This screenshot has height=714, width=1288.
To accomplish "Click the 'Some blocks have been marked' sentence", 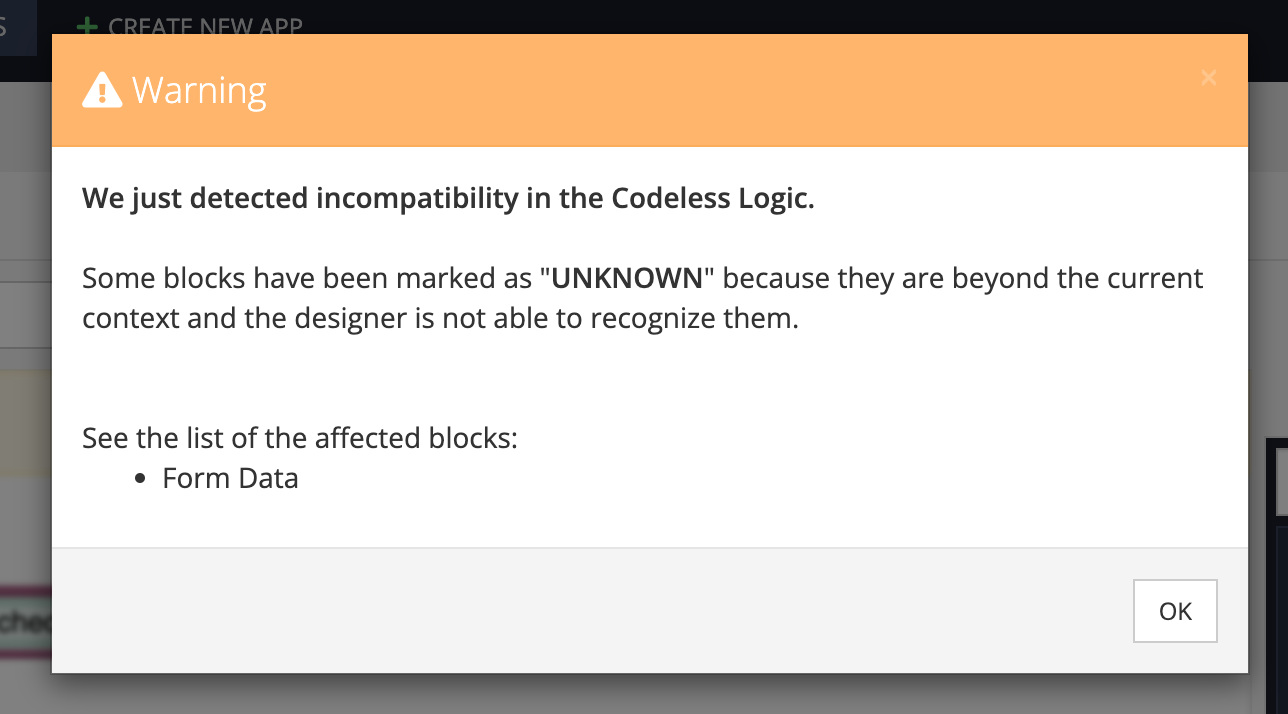I will pos(642,299).
